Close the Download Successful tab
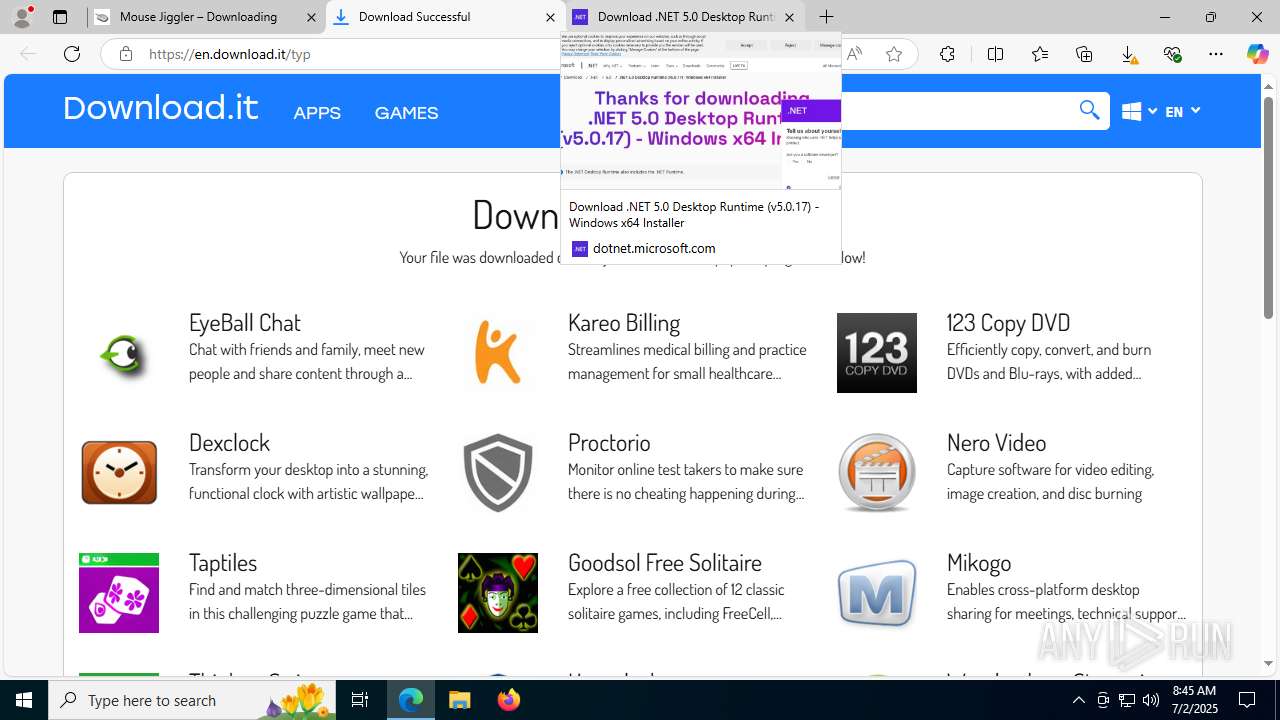 point(550,17)
